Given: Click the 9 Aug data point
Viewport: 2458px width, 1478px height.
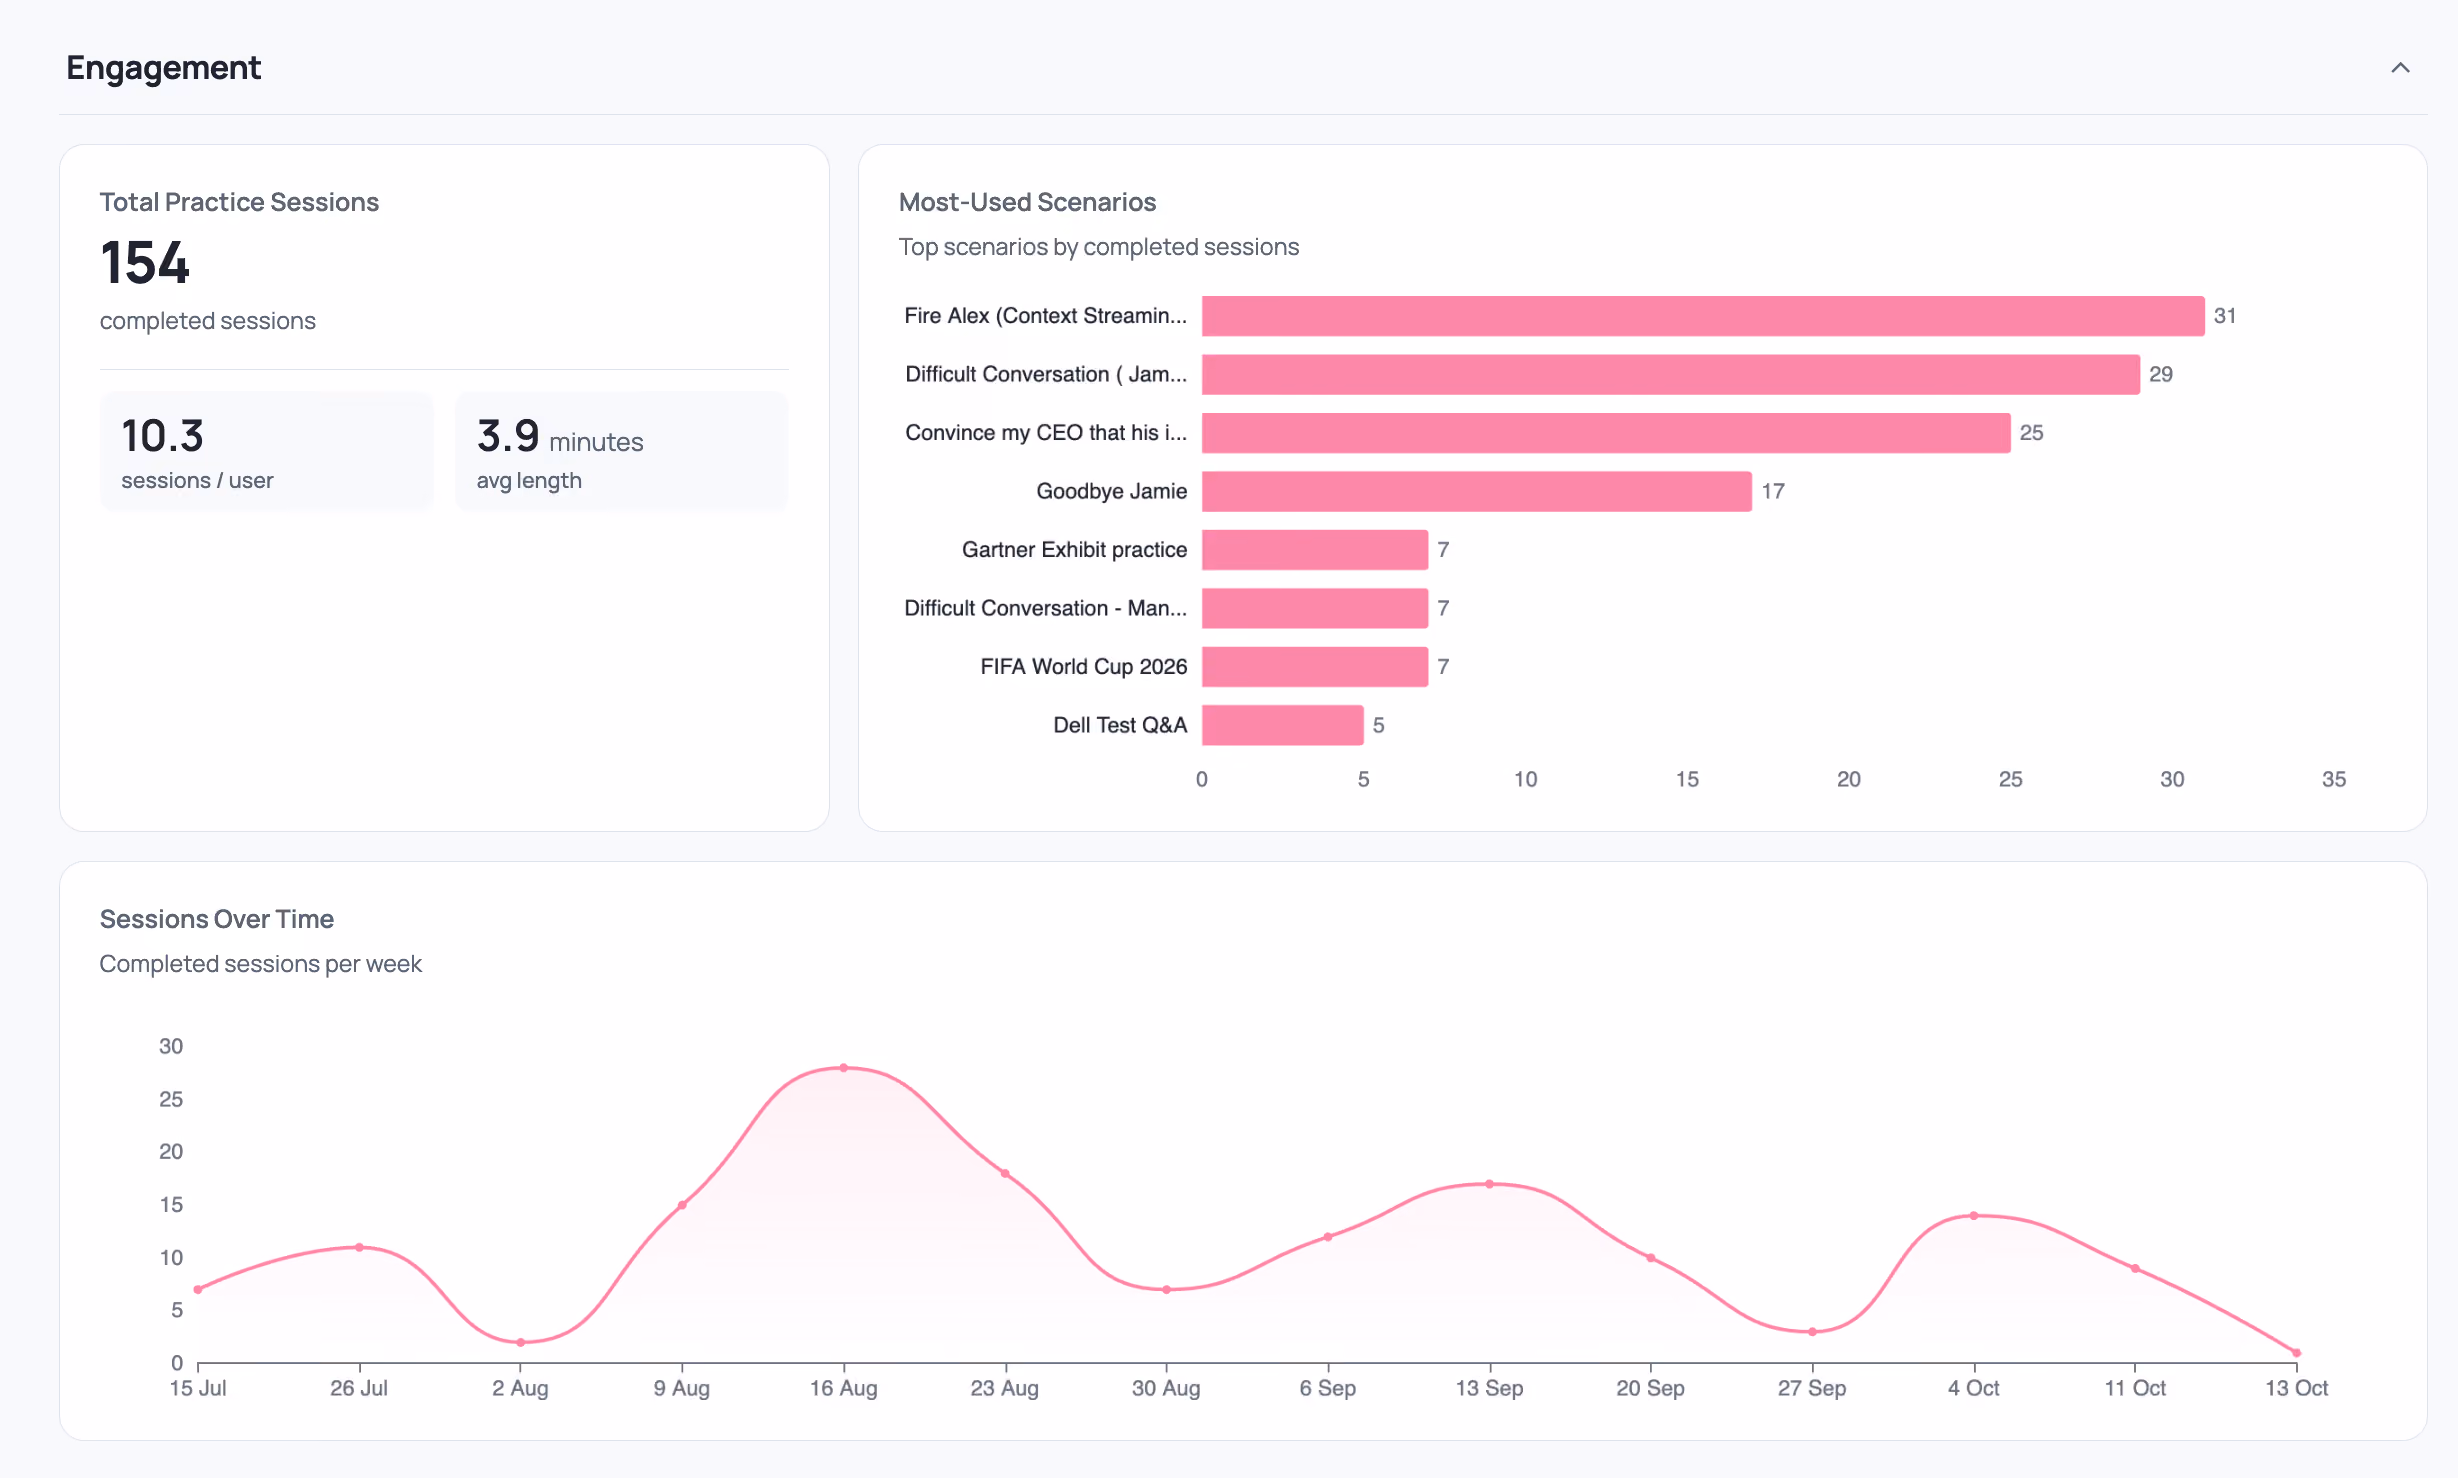Looking at the screenshot, I should (x=682, y=1205).
